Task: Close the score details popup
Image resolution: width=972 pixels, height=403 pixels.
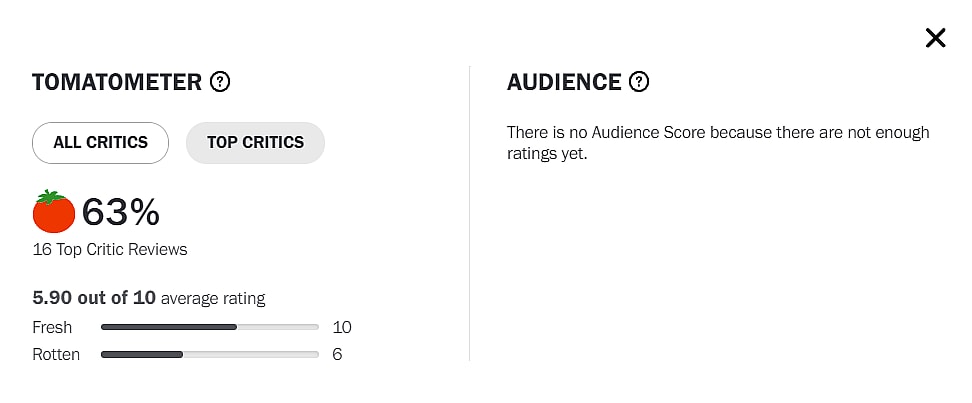Action: tap(935, 38)
